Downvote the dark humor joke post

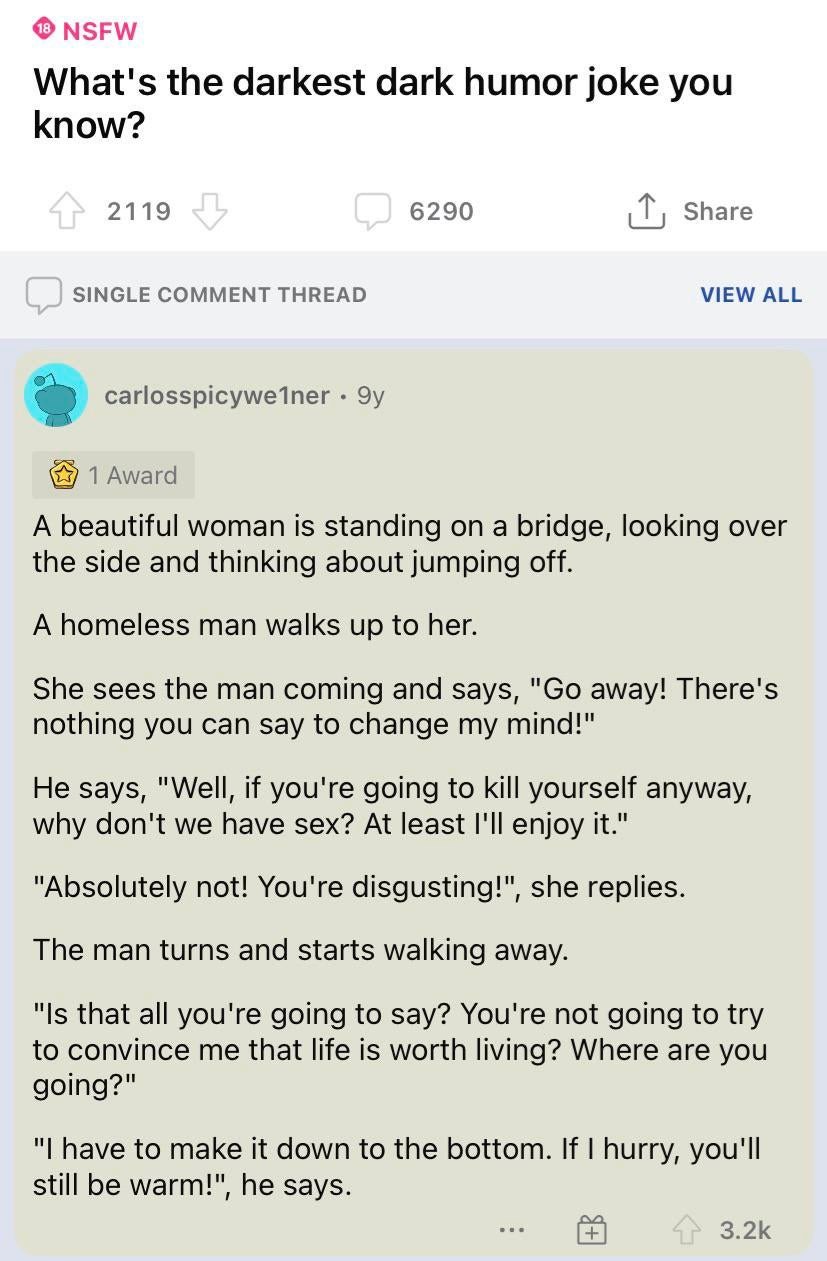209,211
